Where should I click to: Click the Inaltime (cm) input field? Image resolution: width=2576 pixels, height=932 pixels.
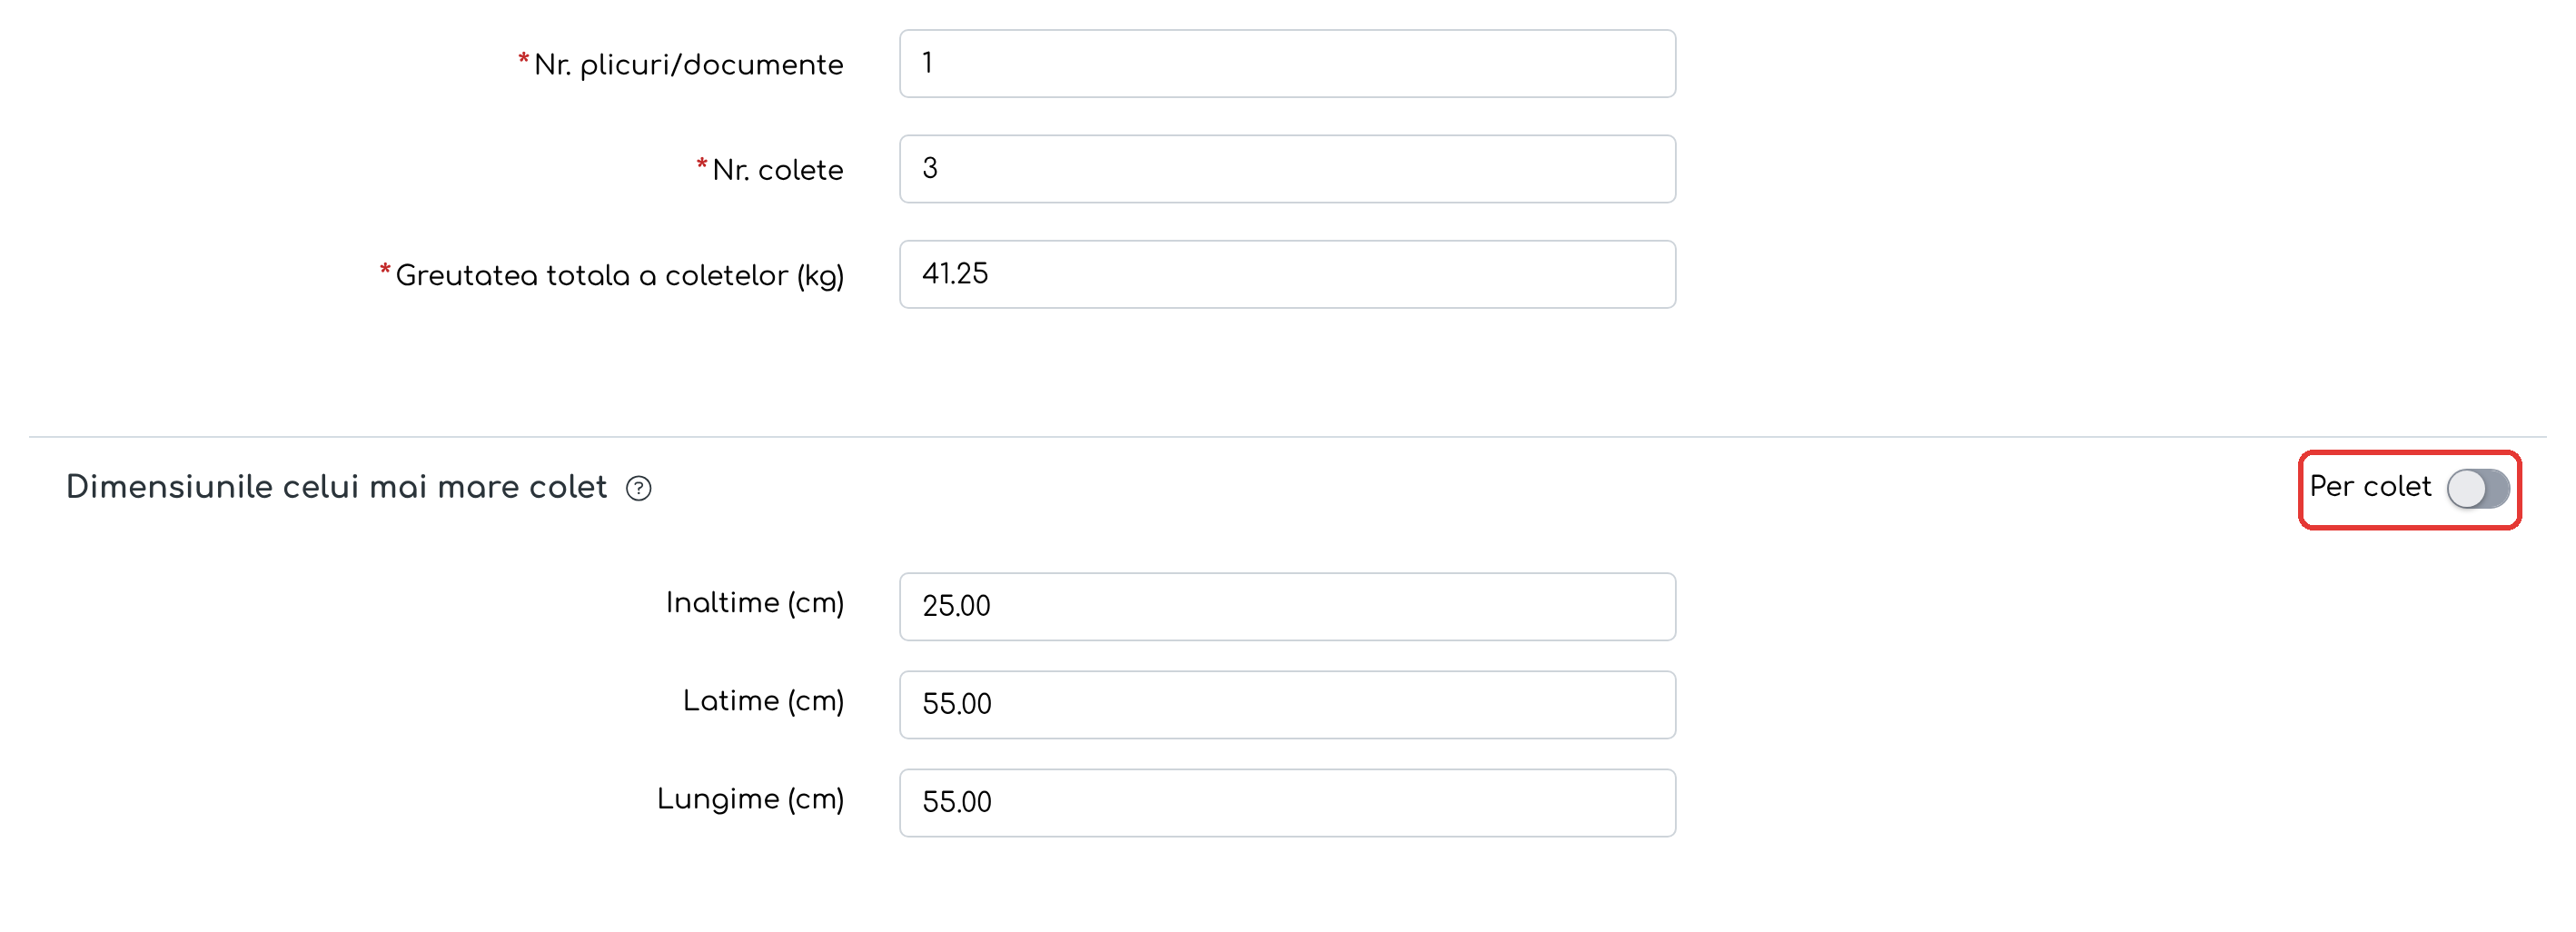pos(1287,606)
